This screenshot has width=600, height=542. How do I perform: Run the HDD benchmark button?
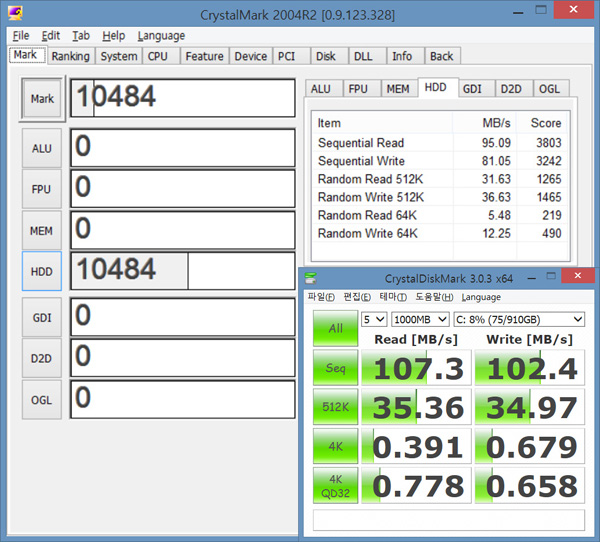tap(42, 271)
